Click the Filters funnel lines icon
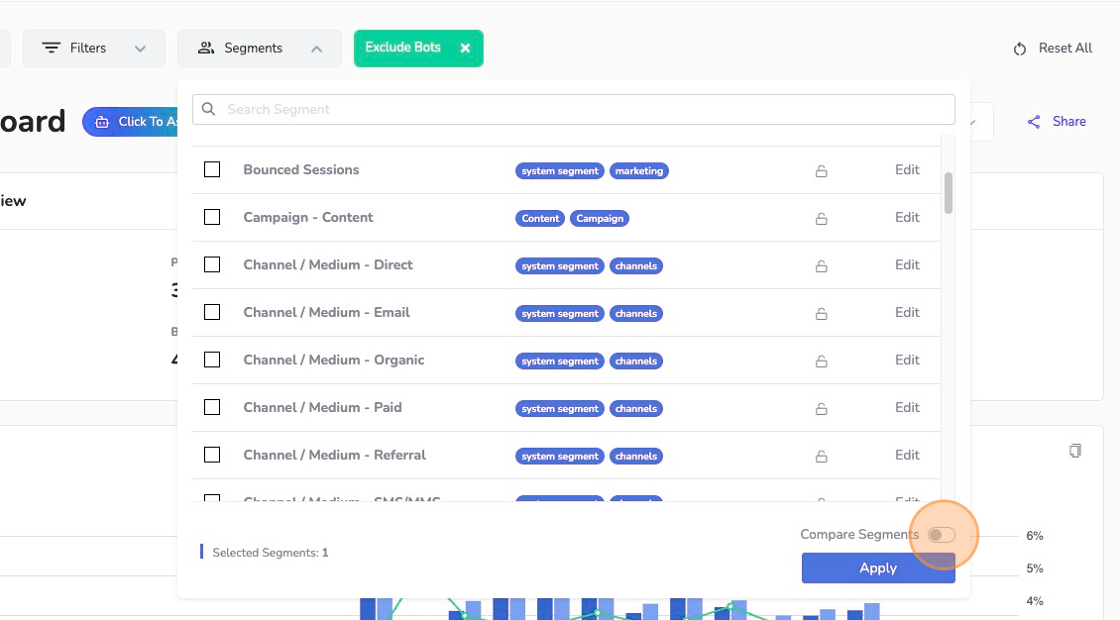 click(51, 48)
